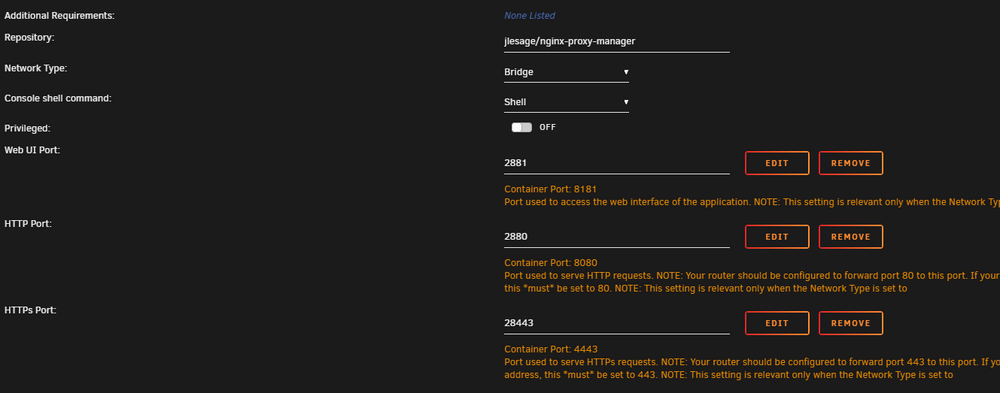Click the Network Type label

click(36, 68)
